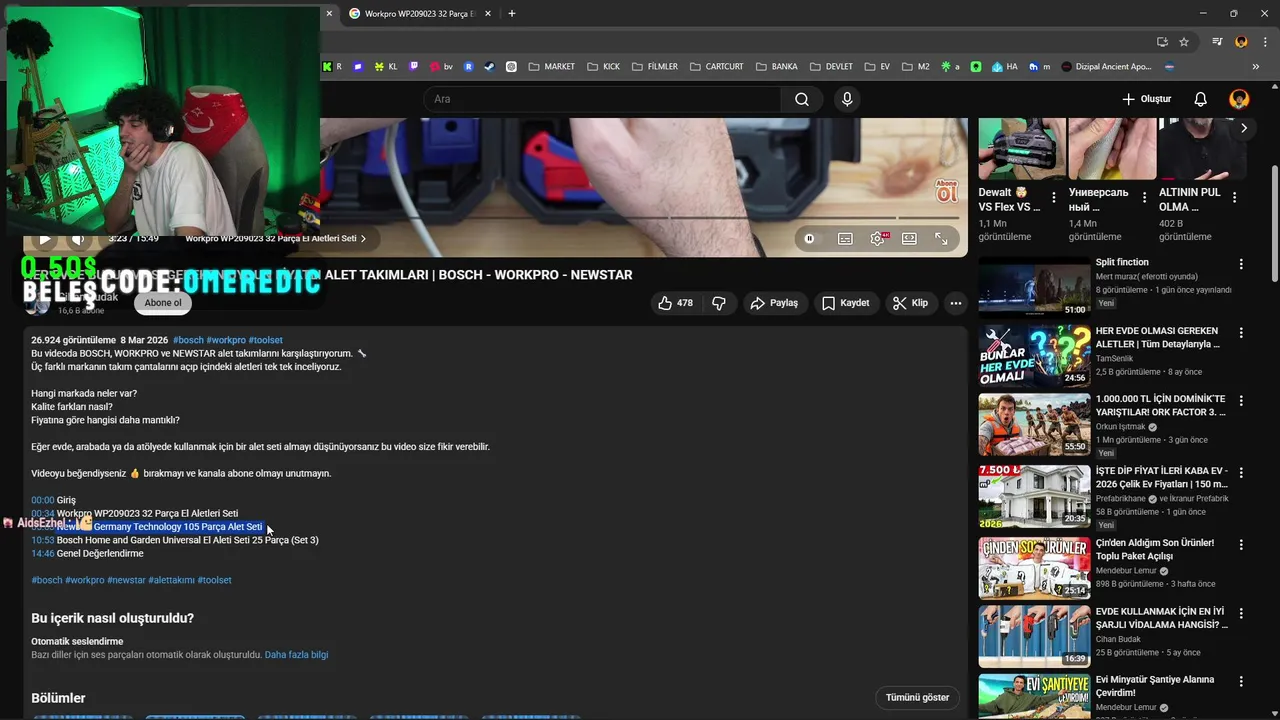Click 'Tümünü göster' chapters button
The height and width of the screenshot is (720, 1280).
(x=917, y=698)
